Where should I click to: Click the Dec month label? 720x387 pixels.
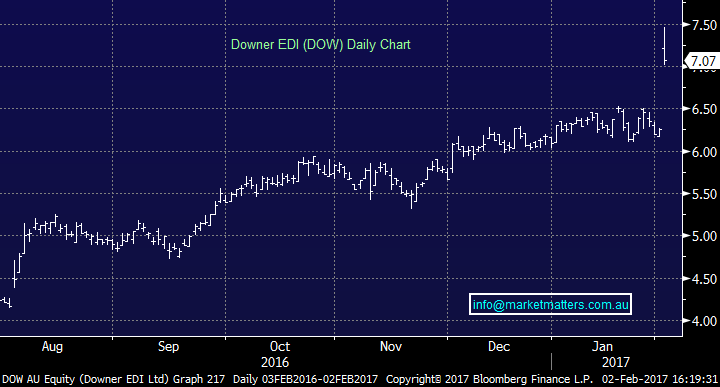(x=499, y=346)
